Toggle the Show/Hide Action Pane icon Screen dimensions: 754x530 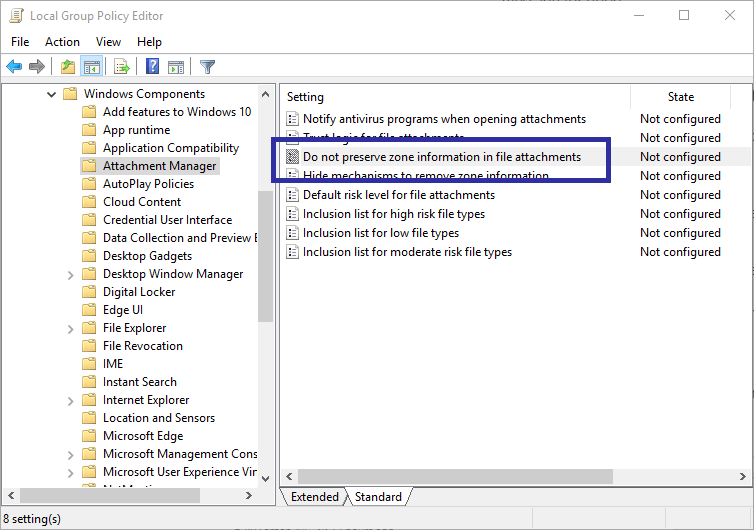pyautogui.click(x=176, y=67)
